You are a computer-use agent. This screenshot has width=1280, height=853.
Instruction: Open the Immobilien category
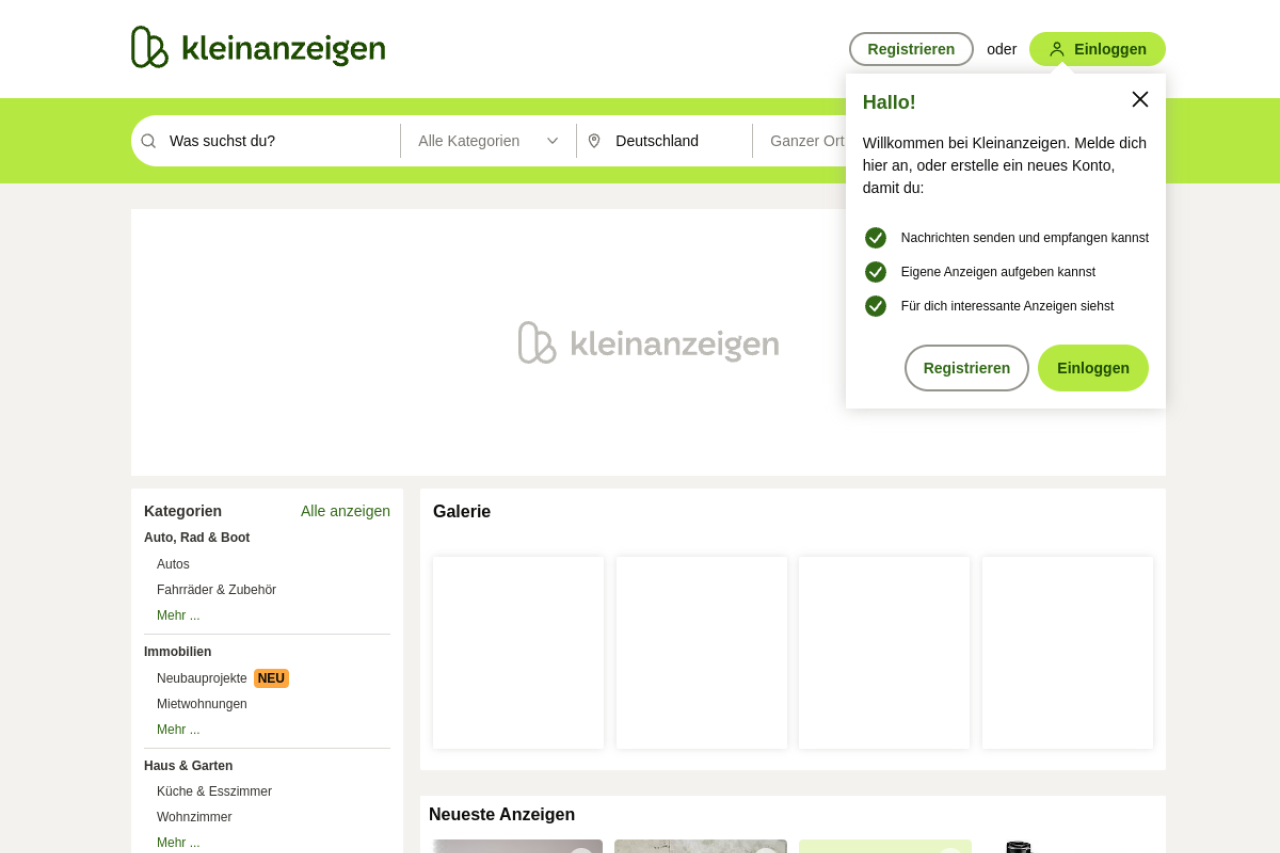[178, 652]
